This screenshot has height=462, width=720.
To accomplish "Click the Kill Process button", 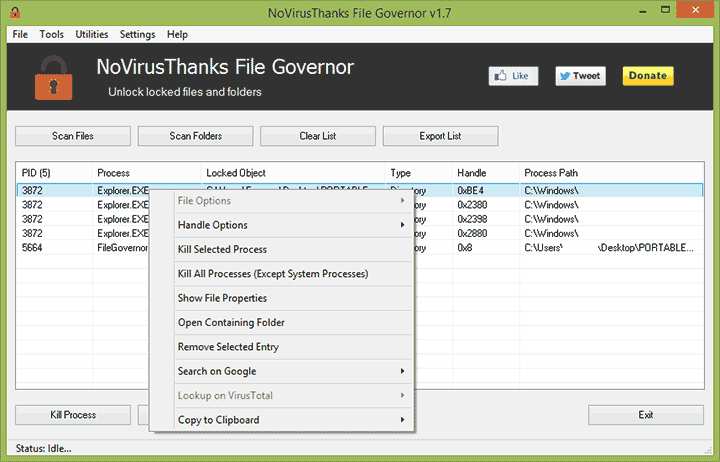I will click(73, 415).
